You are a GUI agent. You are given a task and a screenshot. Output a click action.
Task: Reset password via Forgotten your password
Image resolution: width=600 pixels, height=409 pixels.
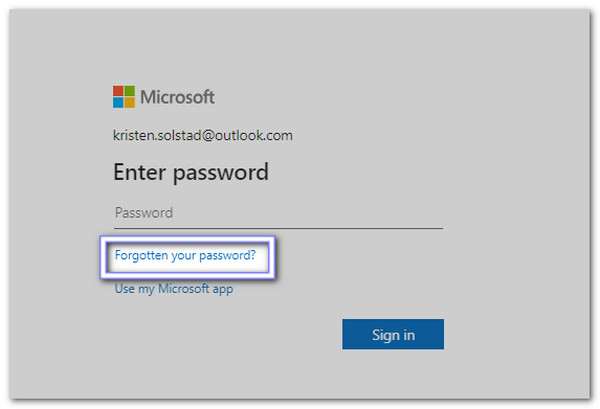coord(185,256)
